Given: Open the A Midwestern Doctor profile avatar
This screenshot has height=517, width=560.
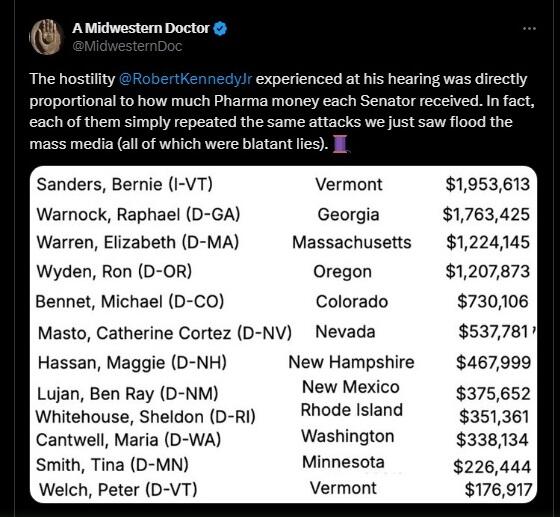Looking at the screenshot, I should (x=46, y=37).
